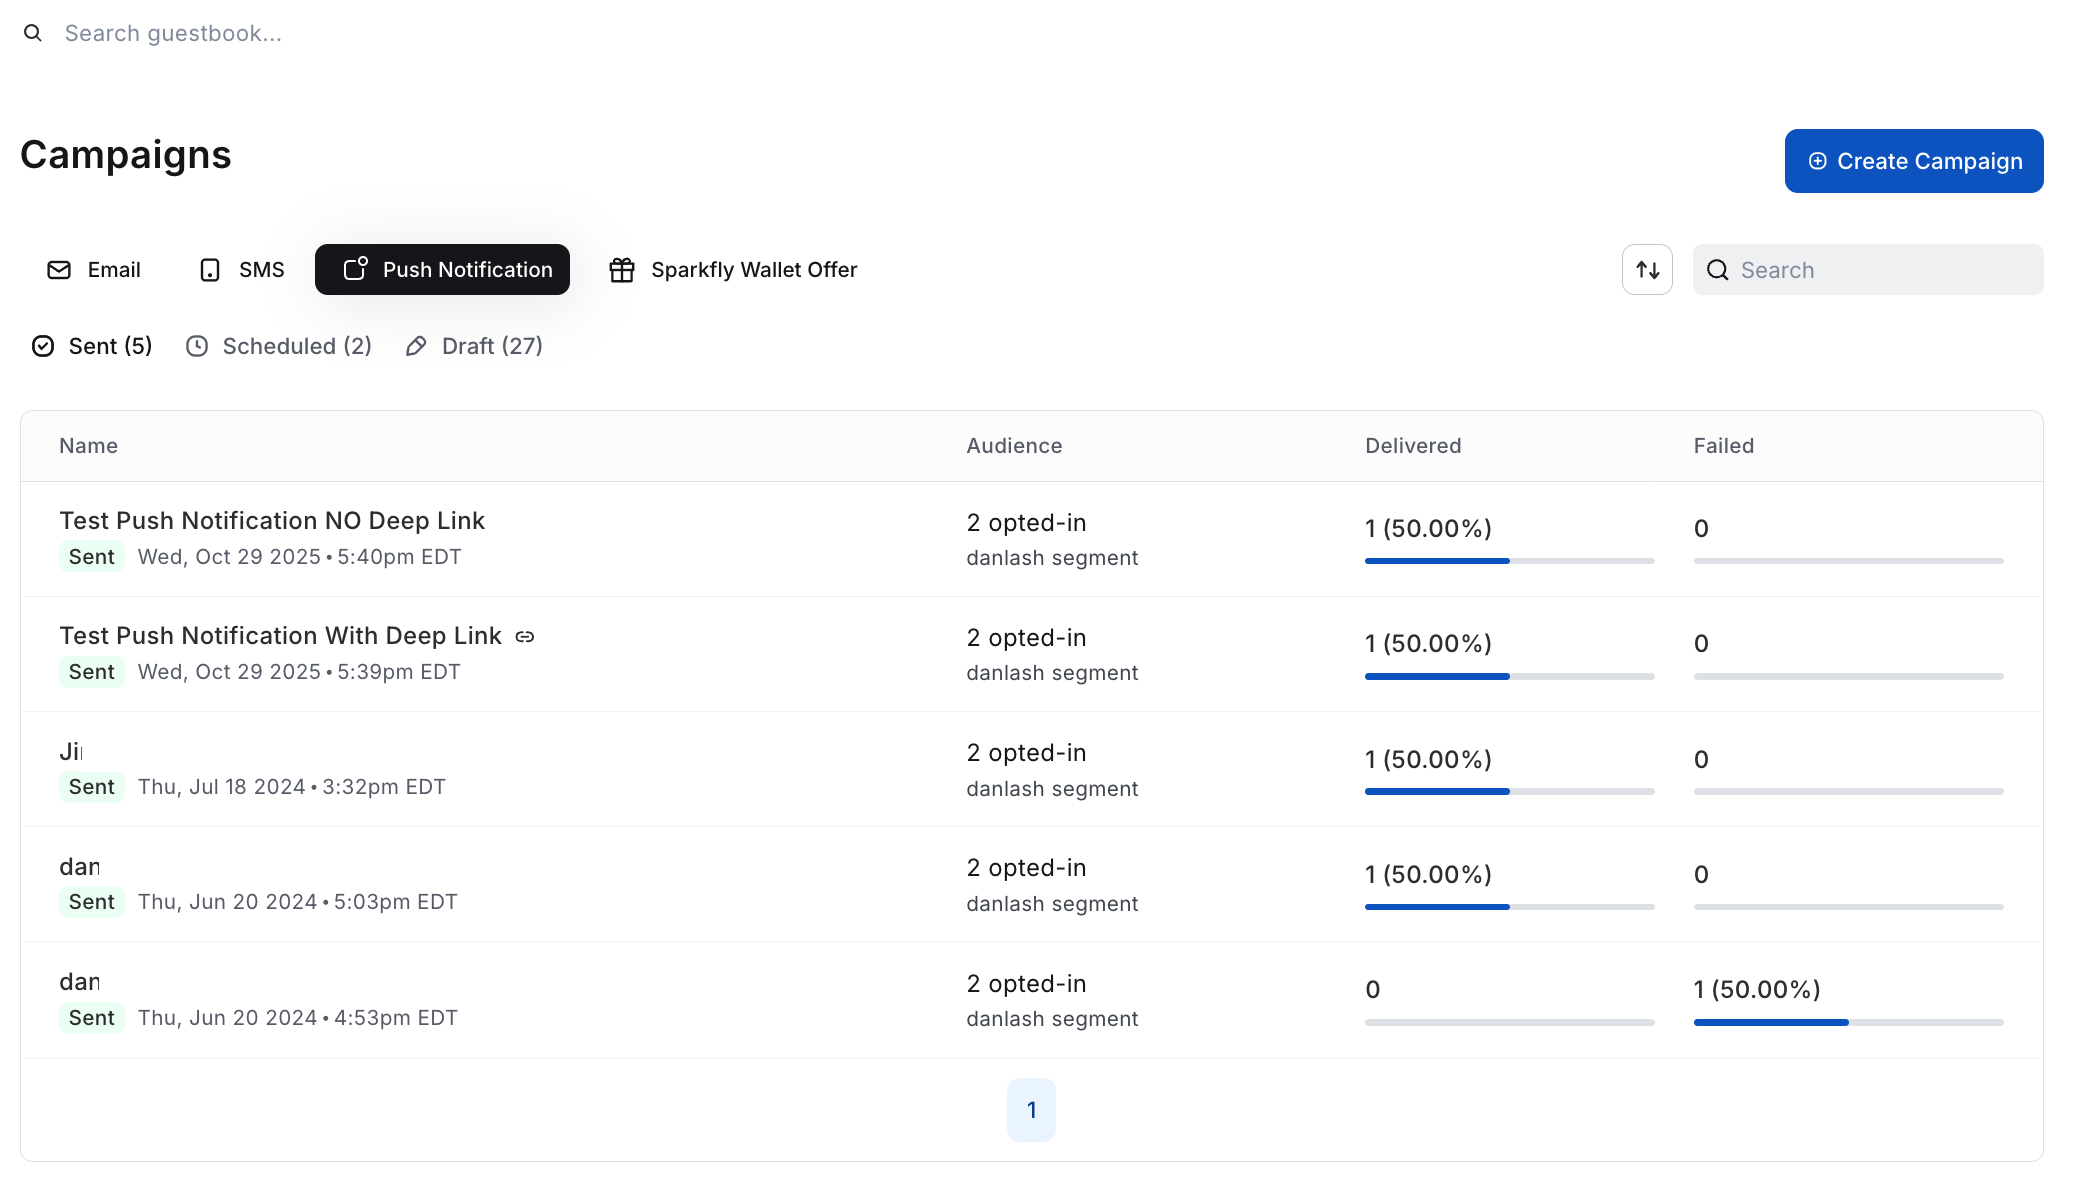The width and height of the screenshot is (2092, 1192).
Task: Show Sent (5) campaigns
Action: point(92,346)
